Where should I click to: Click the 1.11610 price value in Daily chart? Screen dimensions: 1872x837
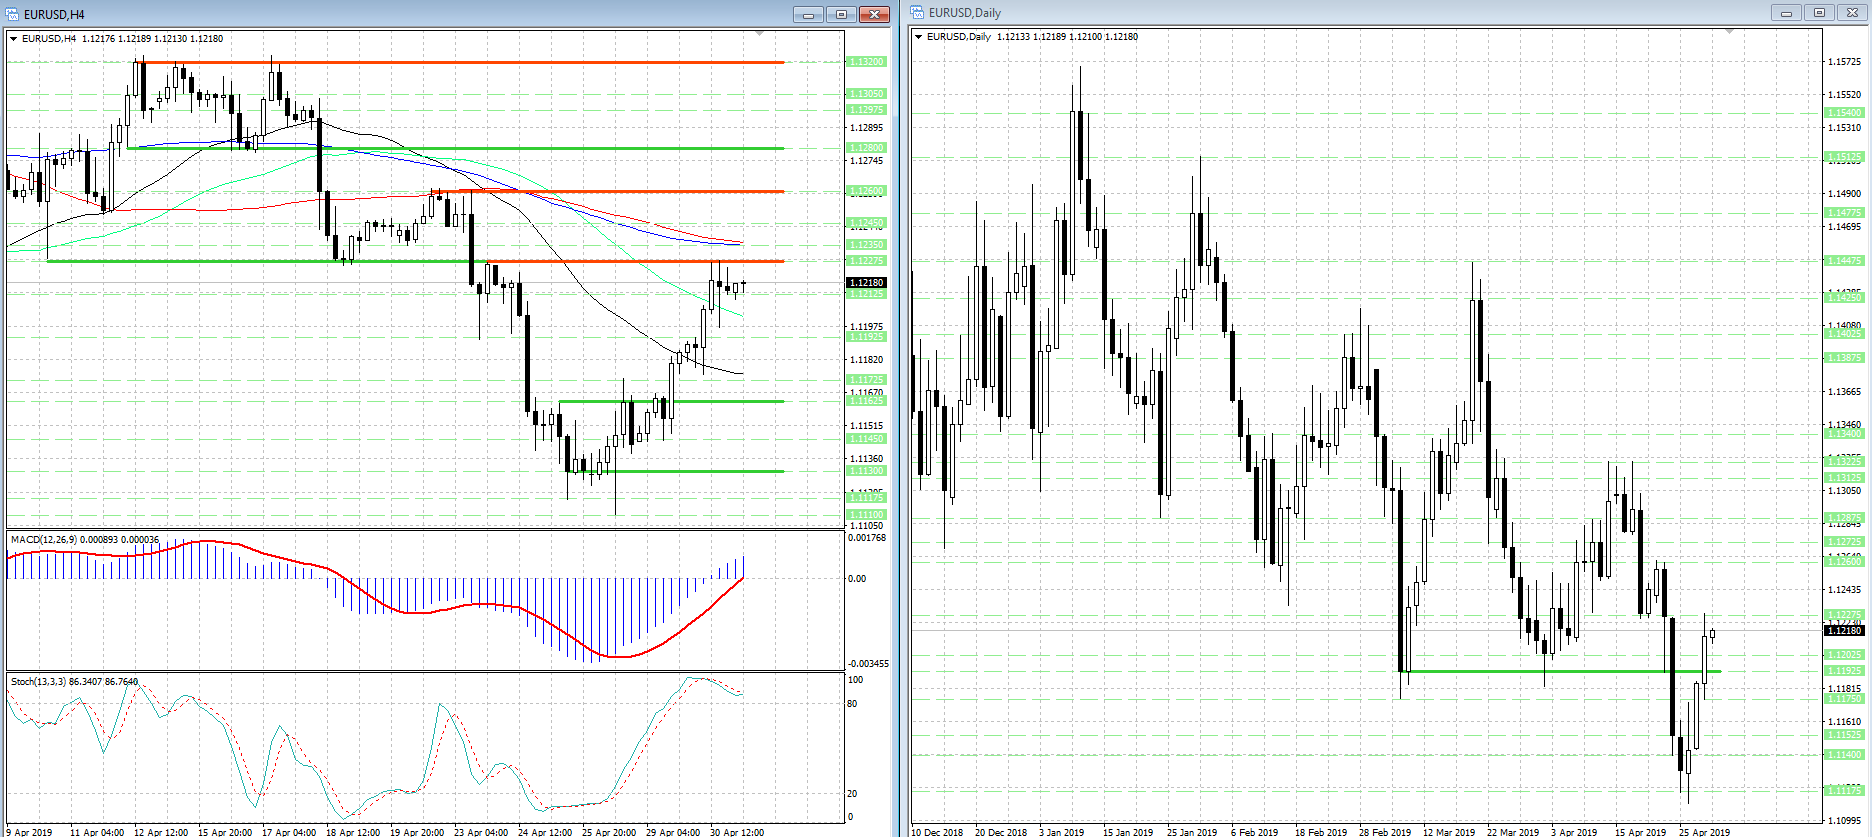click(1845, 722)
